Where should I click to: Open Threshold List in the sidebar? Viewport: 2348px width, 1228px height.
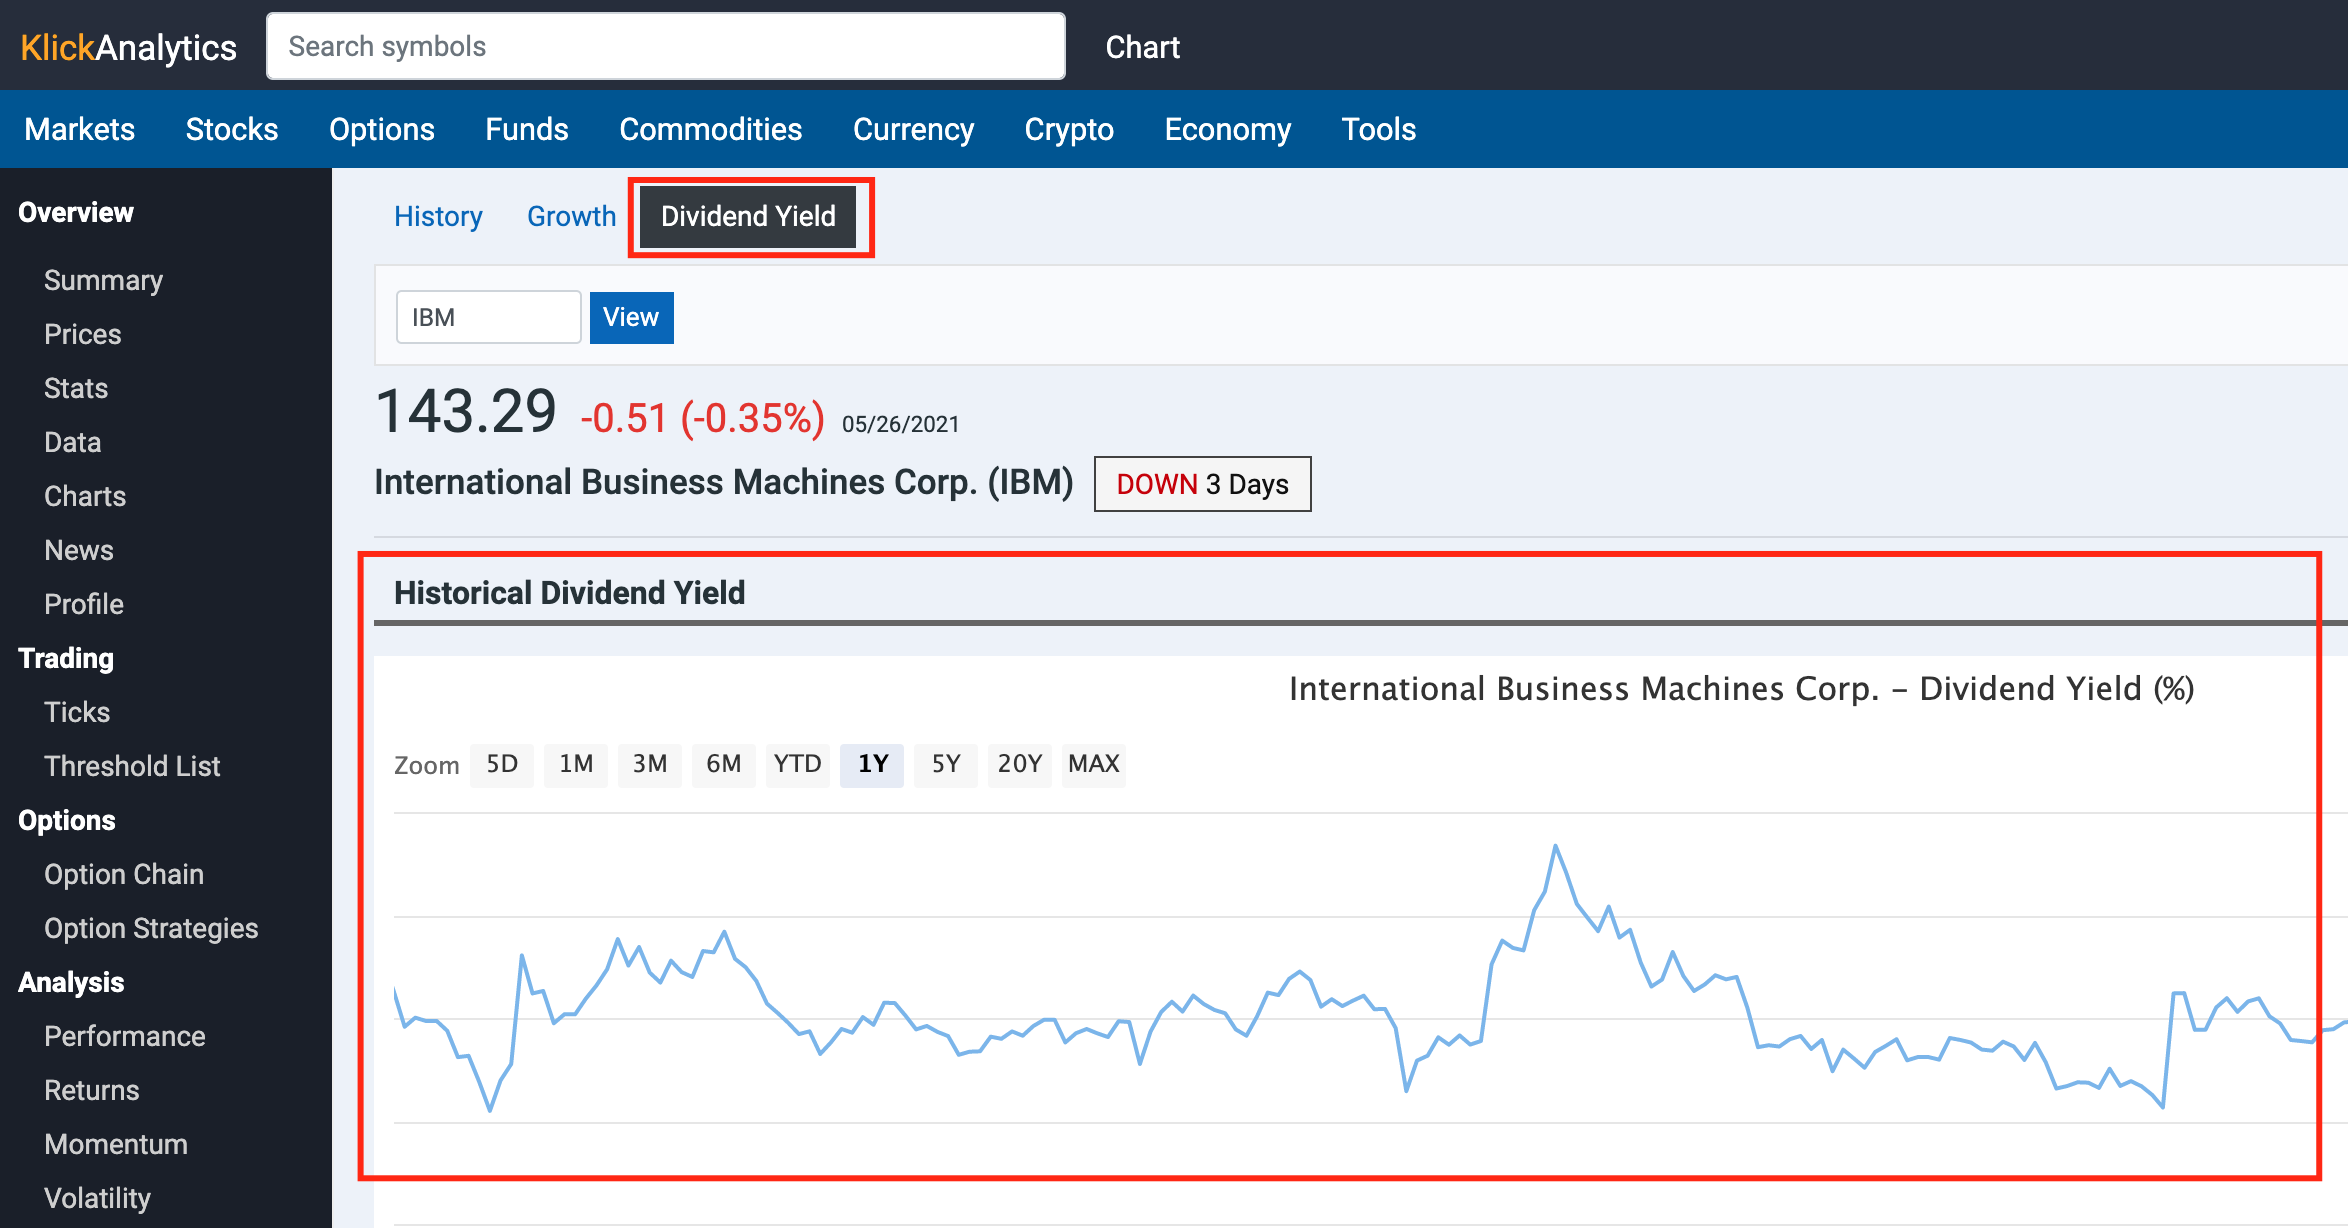[x=132, y=766]
